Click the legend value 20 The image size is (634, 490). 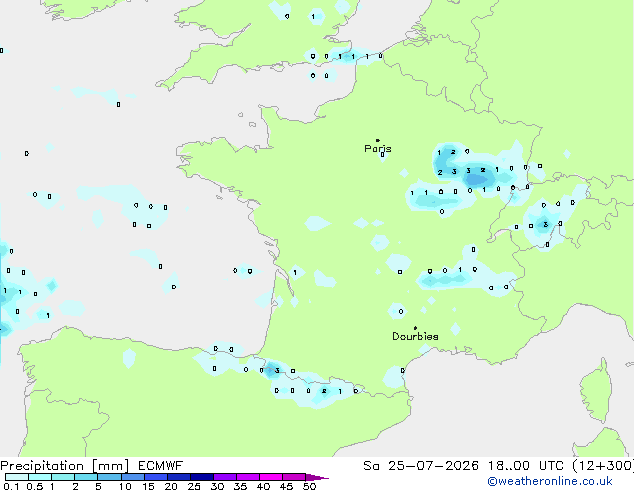coord(171,486)
